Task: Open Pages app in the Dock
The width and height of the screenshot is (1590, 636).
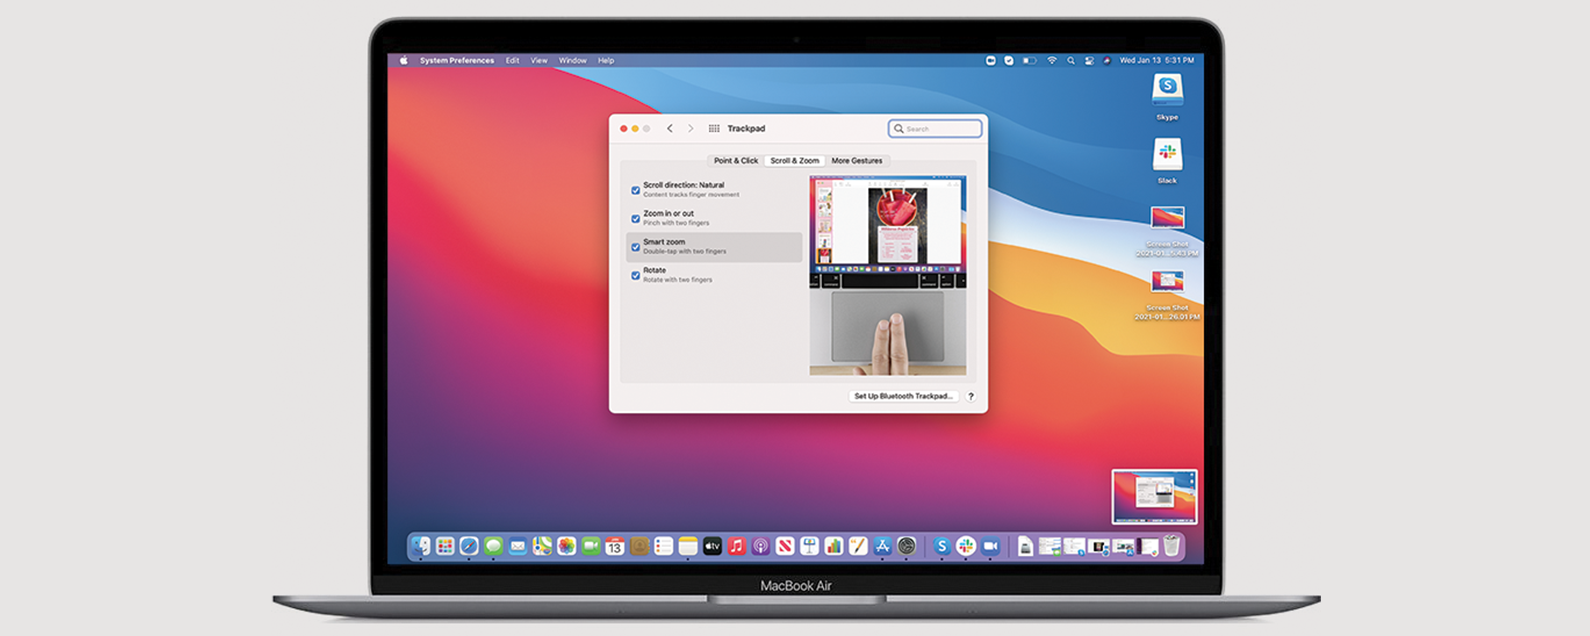Action: (x=857, y=546)
